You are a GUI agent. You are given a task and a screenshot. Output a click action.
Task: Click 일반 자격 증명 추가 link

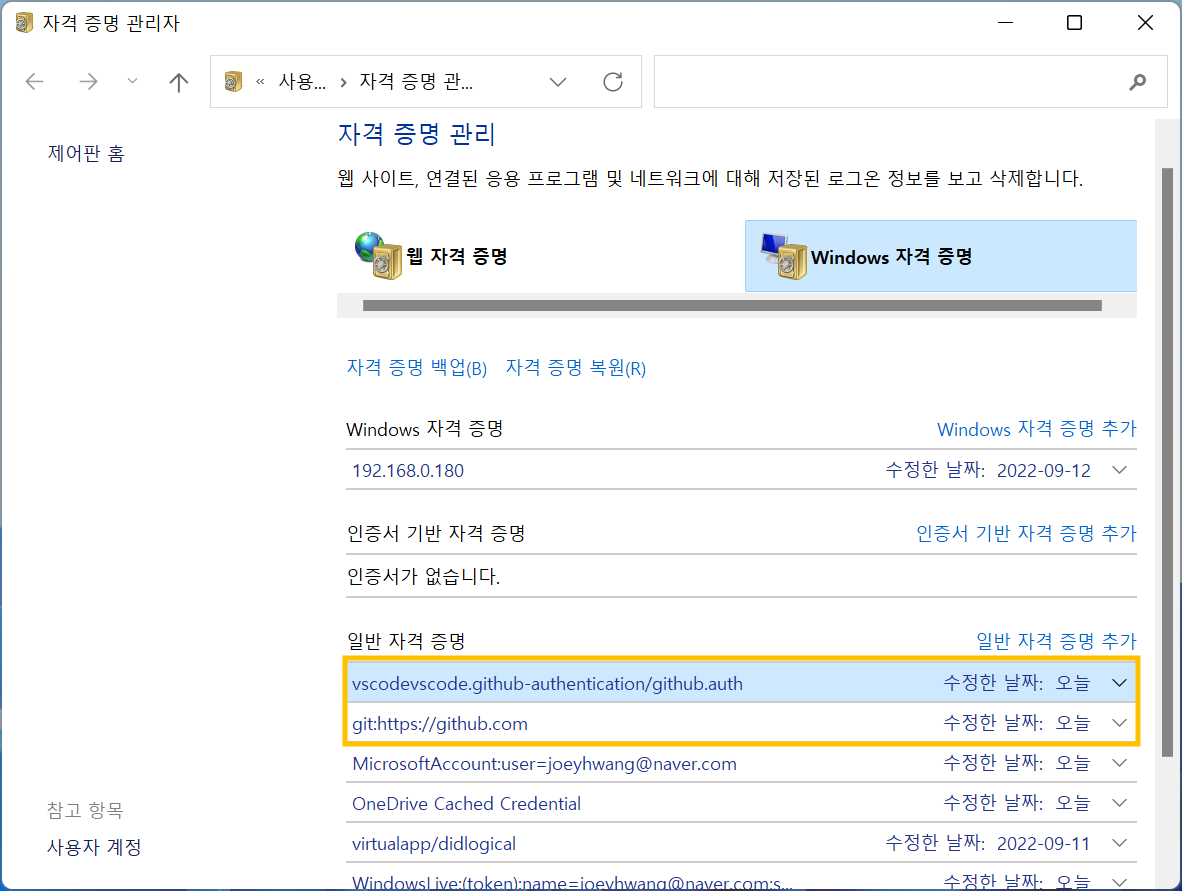1056,641
